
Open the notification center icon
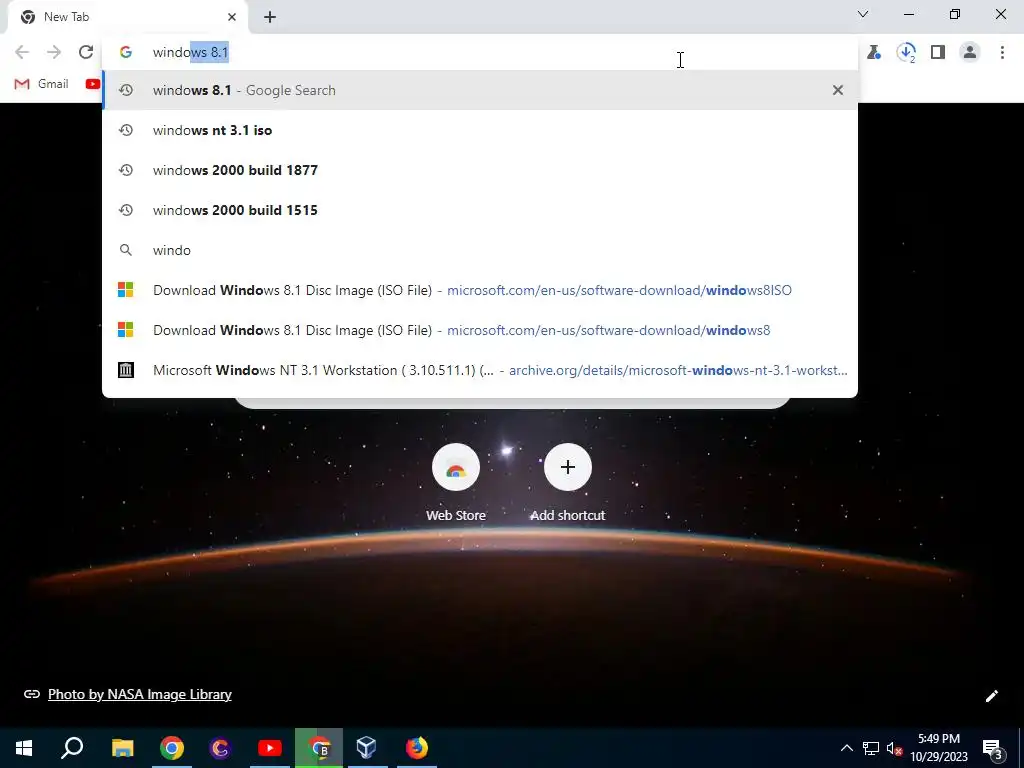[993, 748]
